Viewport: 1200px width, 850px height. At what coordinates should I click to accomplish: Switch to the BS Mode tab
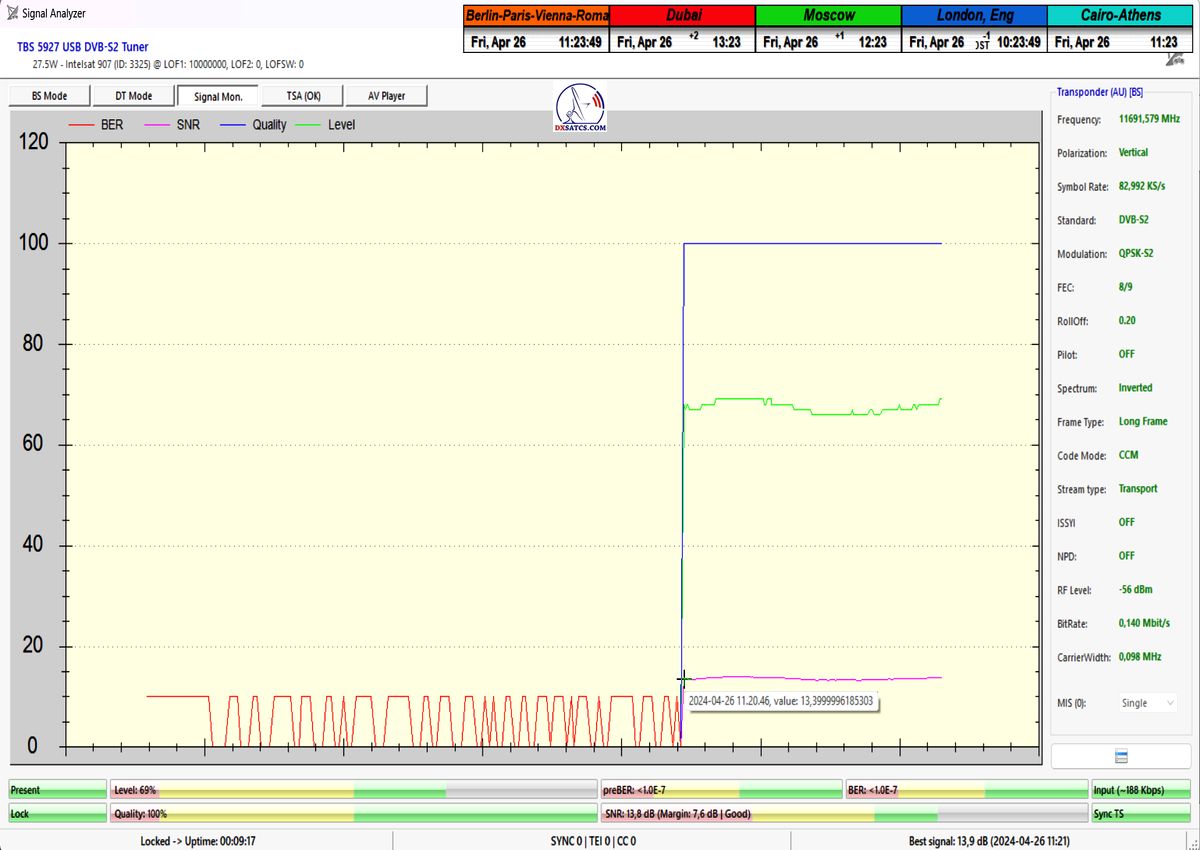point(49,96)
